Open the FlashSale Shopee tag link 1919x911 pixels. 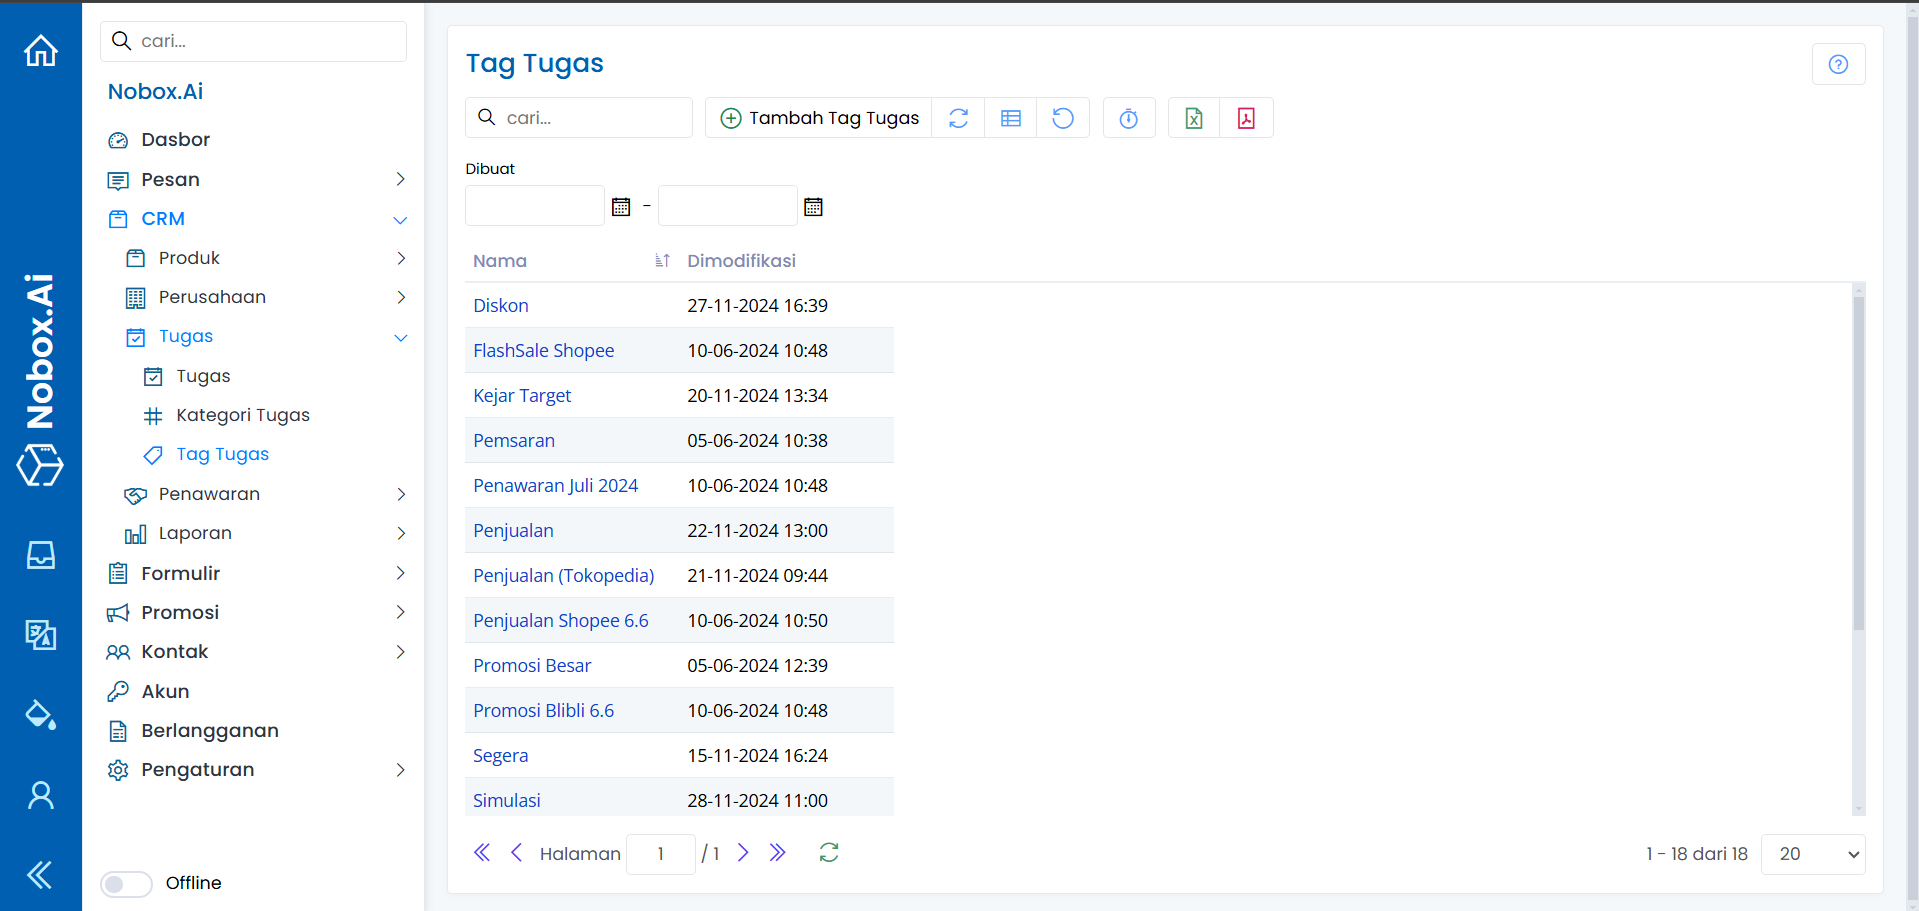[543, 351]
